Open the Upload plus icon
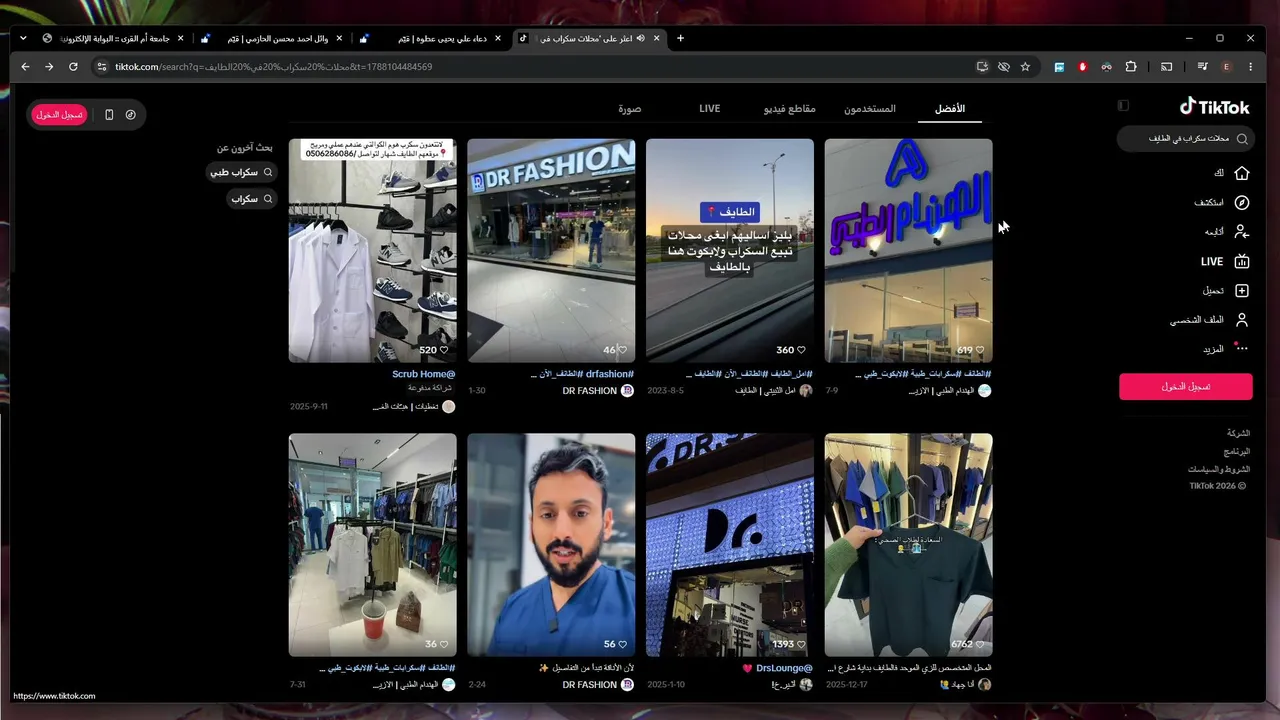Viewport: 1280px width, 720px height. pos(1242,290)
